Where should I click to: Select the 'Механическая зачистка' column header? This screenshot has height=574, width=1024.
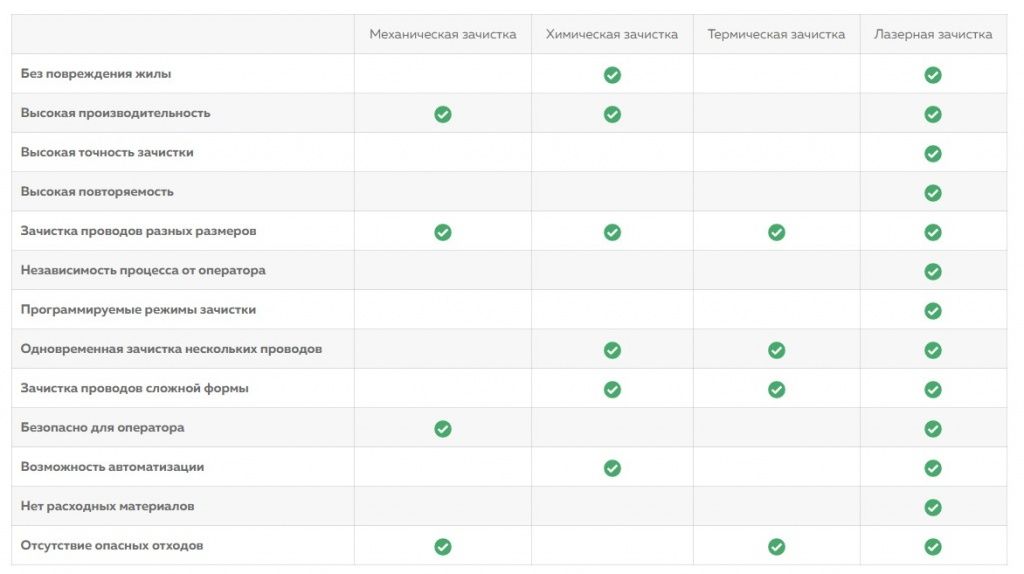click(x=443, y=34)
